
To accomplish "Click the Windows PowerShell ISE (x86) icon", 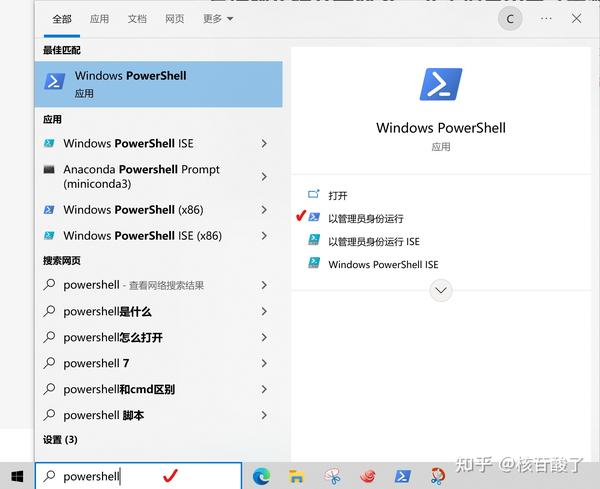I will pyautogui.click(x=49, y=236).
